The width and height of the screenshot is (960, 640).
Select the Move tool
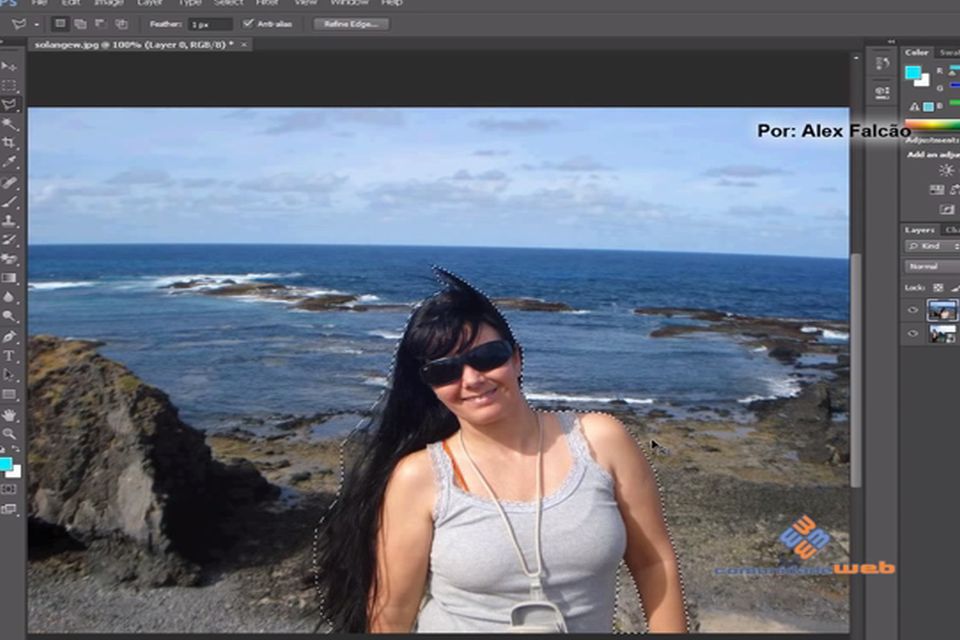coord(9,66)
